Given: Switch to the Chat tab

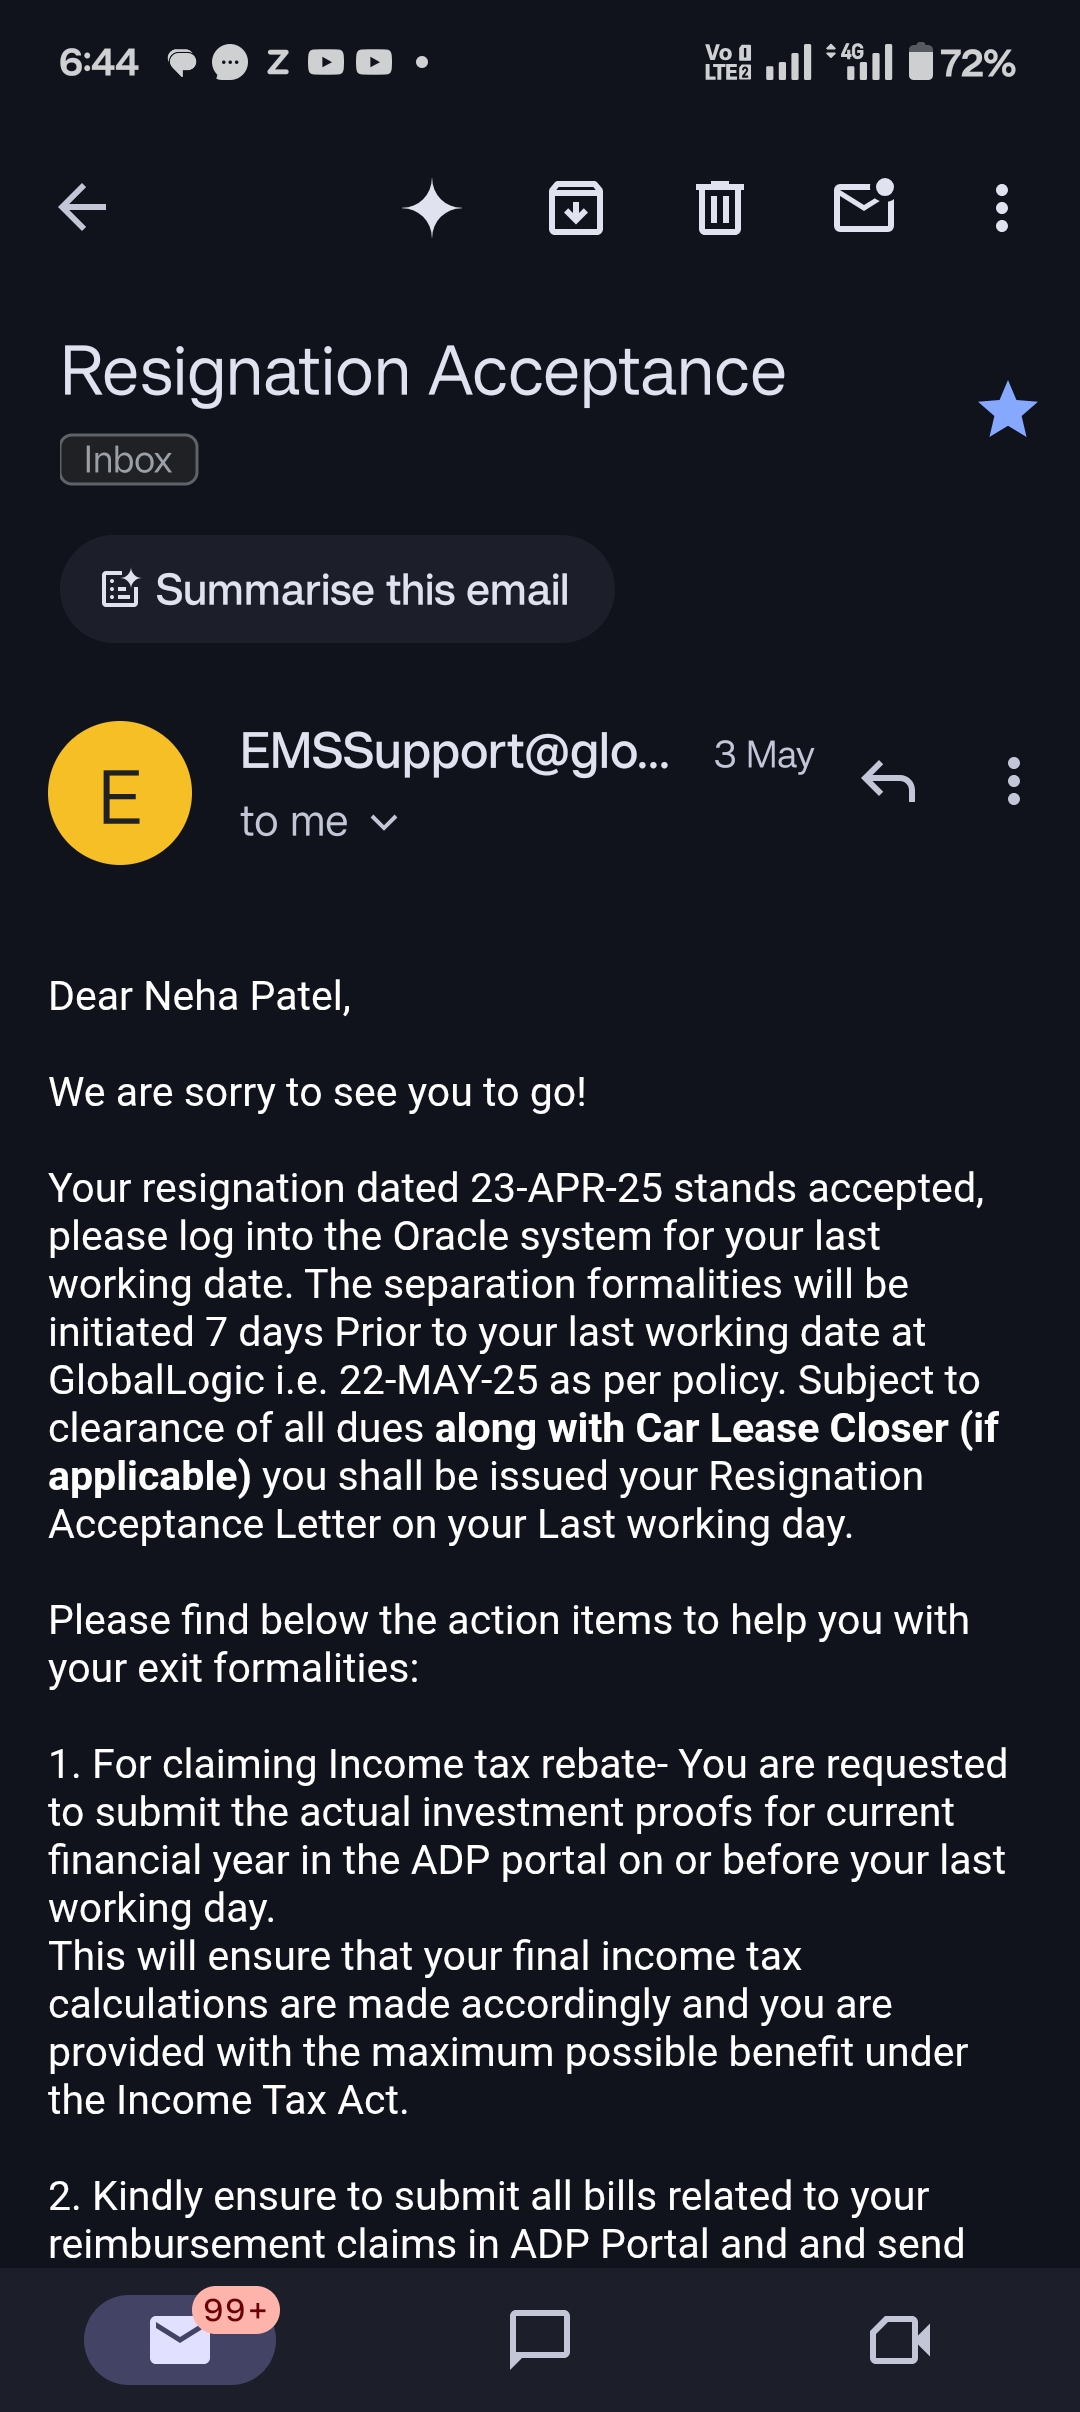Looking at the screenshot, I should [540, 2340].
